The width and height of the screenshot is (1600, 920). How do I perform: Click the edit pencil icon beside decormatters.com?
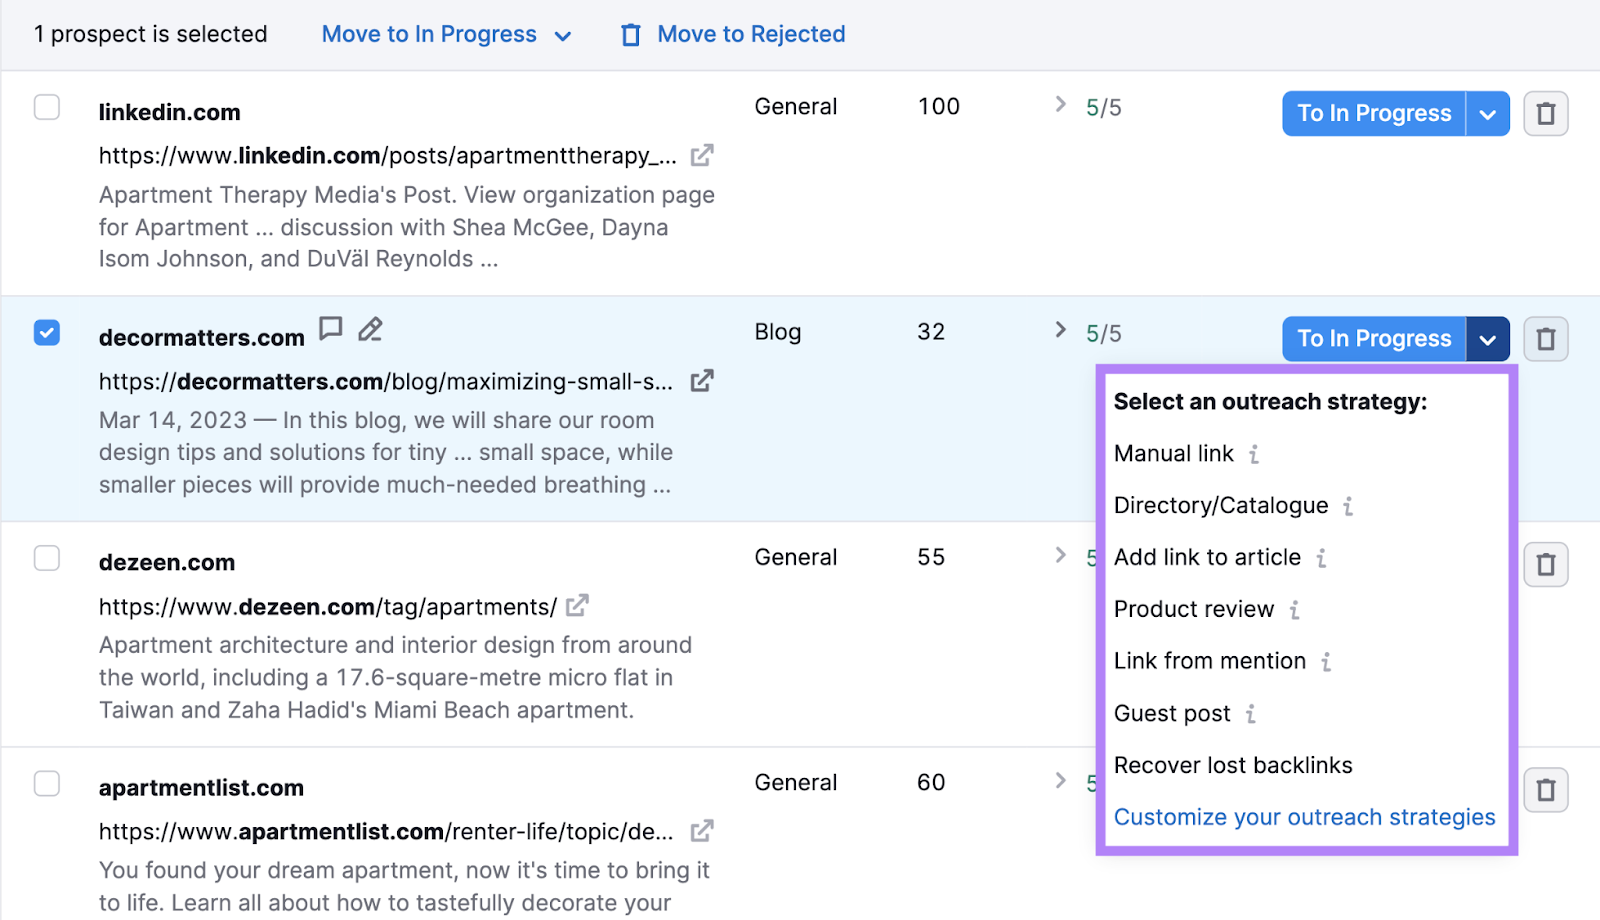click(370, 328)
